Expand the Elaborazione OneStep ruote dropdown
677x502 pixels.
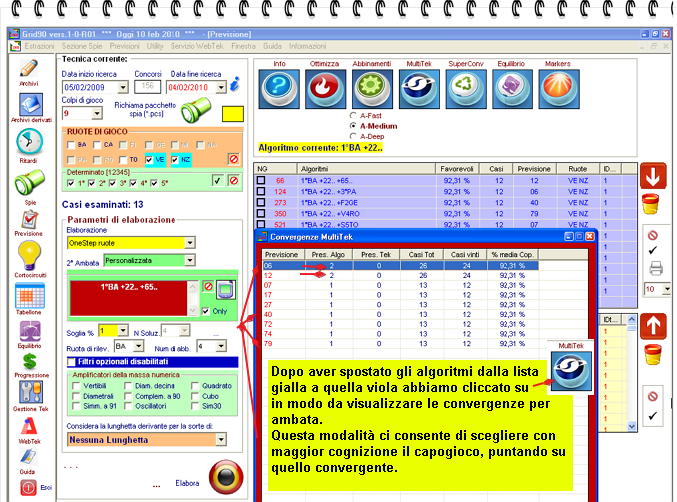(x=190, y=243)
